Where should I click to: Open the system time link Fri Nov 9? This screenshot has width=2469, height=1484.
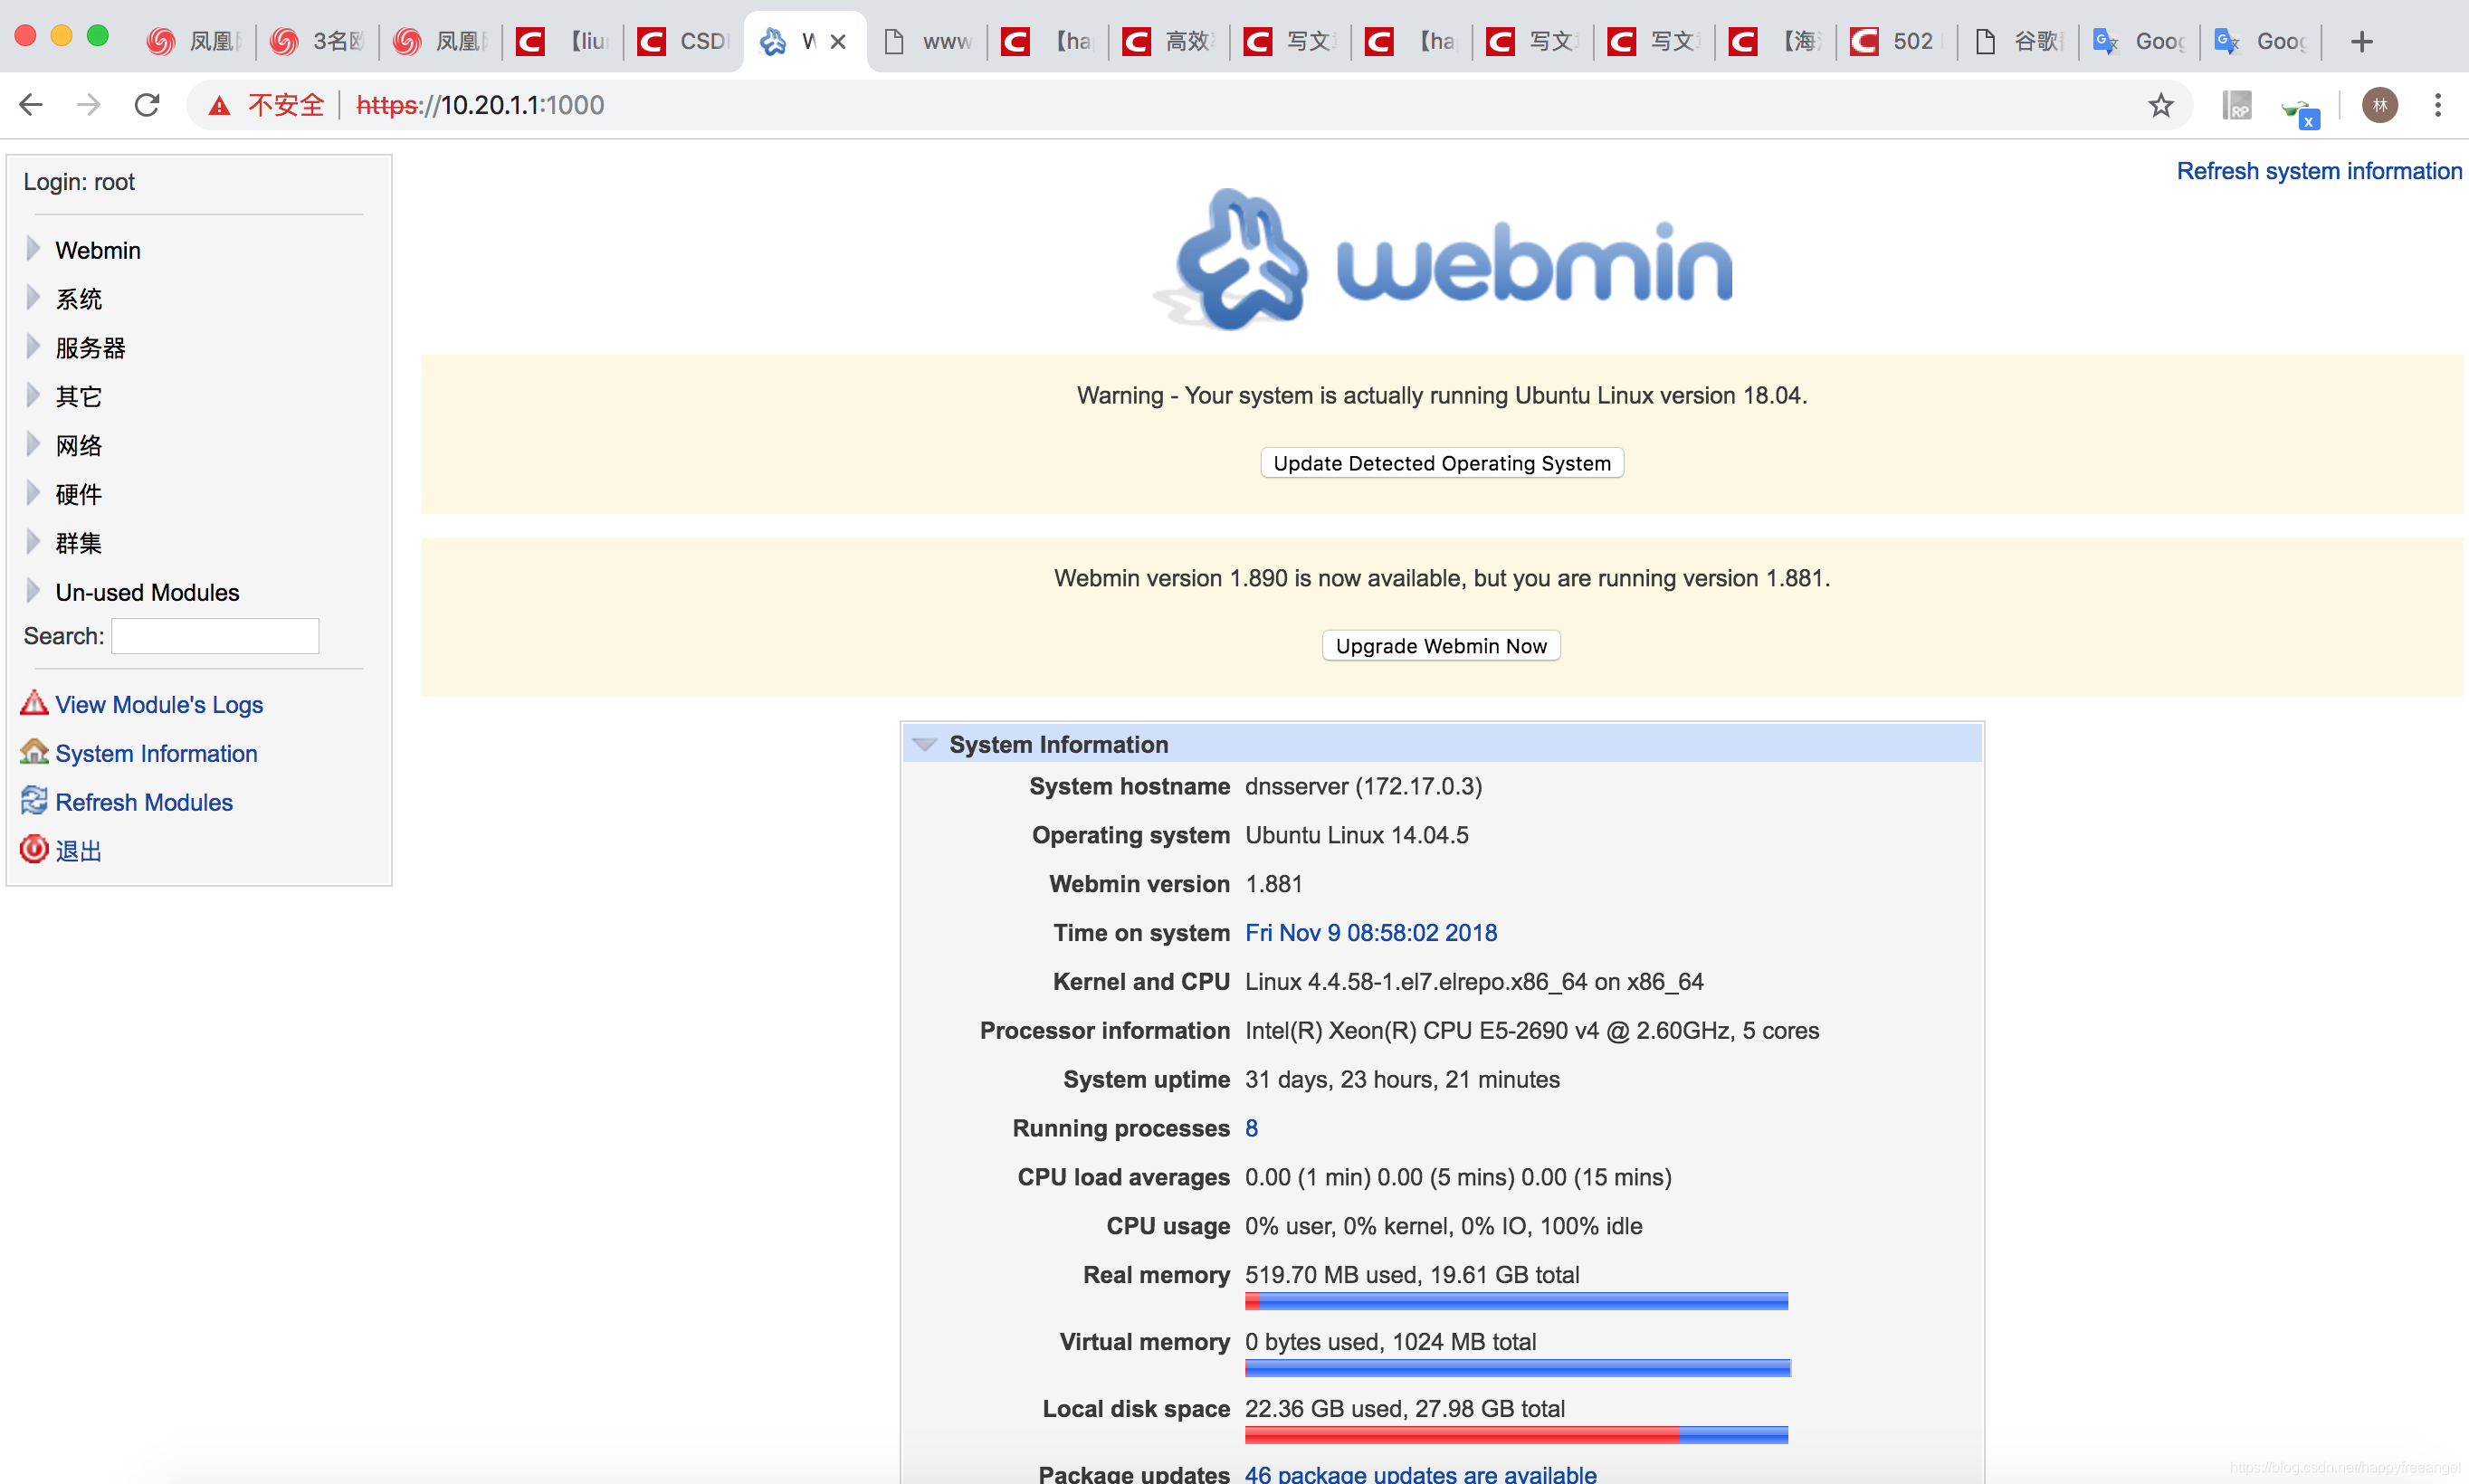click(x=1371, y=933)
